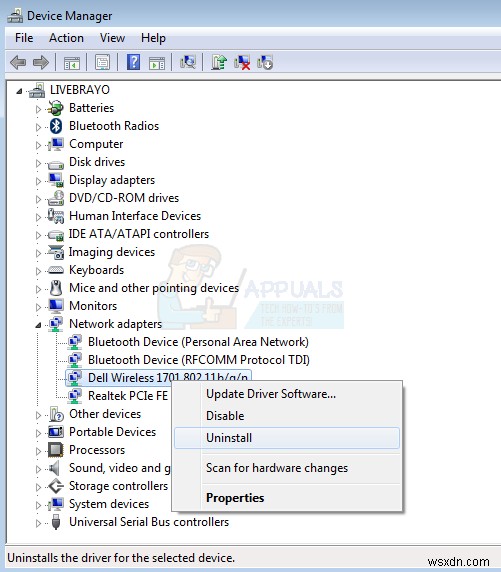Click the Forward arrow toolbar icon

(41, 63)
